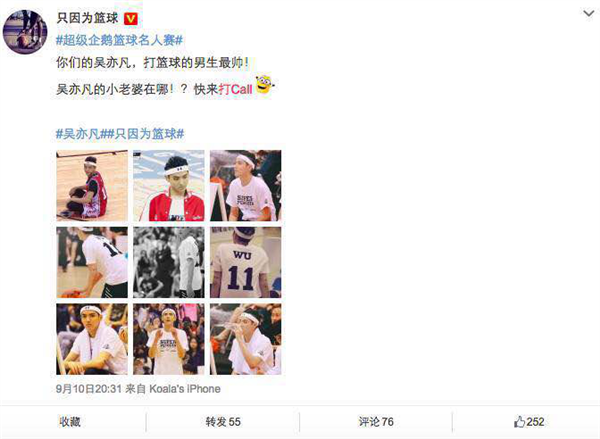Image resolution: width=600 pixels, height=439 pixels.
Task: Open thumbnail with red jacket and headband
Action: (x=169, y=186)
